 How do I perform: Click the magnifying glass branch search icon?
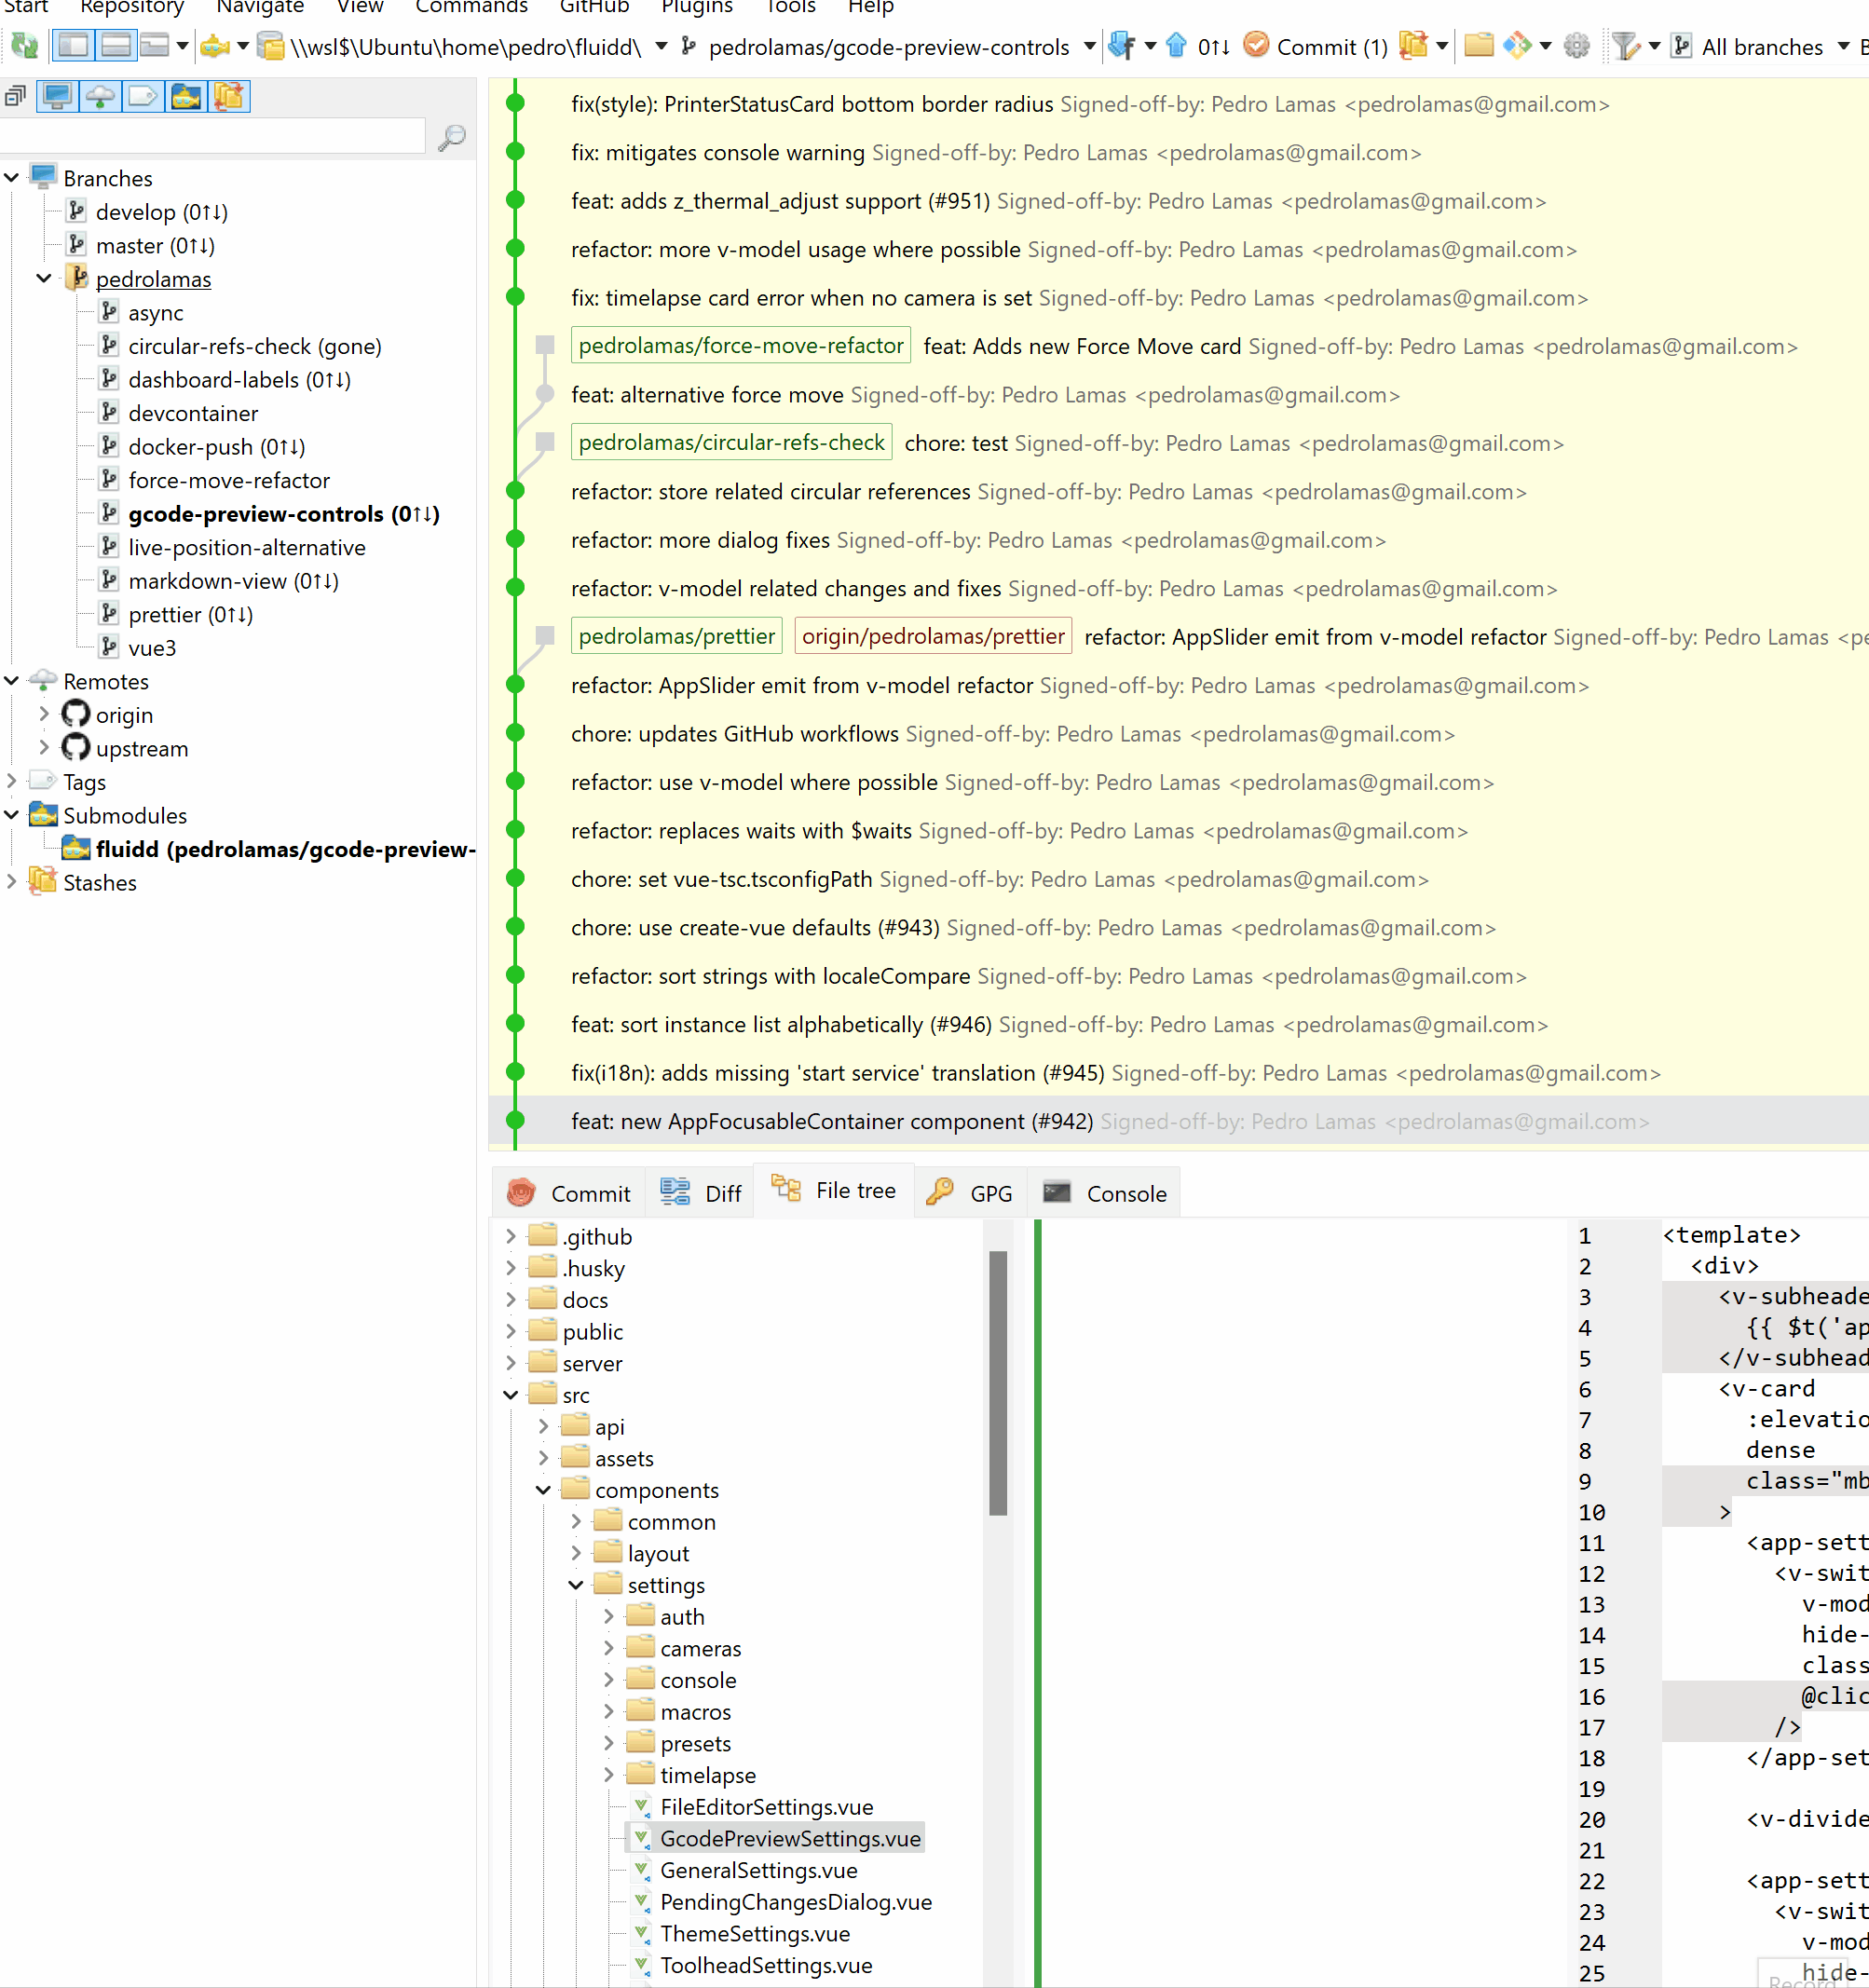[452, 136]
